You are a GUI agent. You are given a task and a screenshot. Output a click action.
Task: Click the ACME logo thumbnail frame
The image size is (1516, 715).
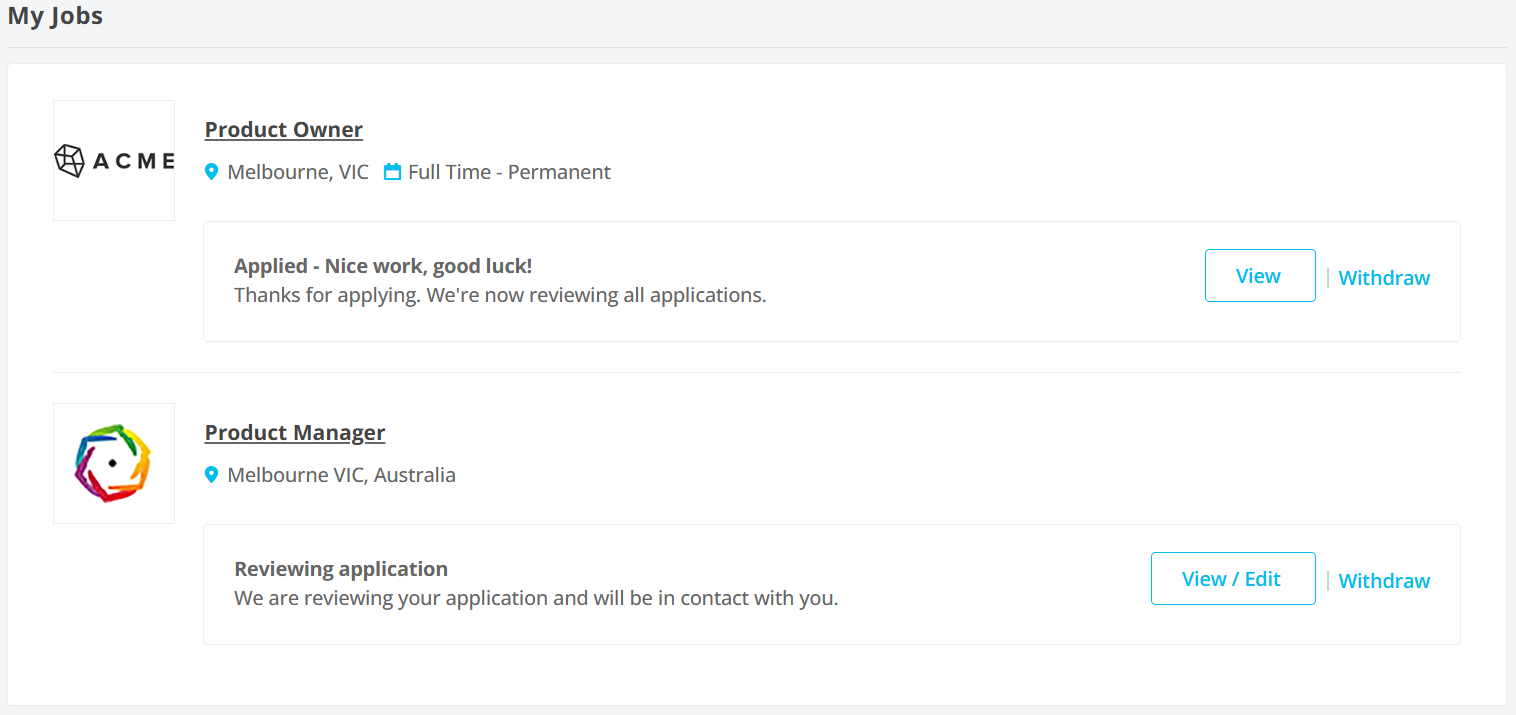113,160
